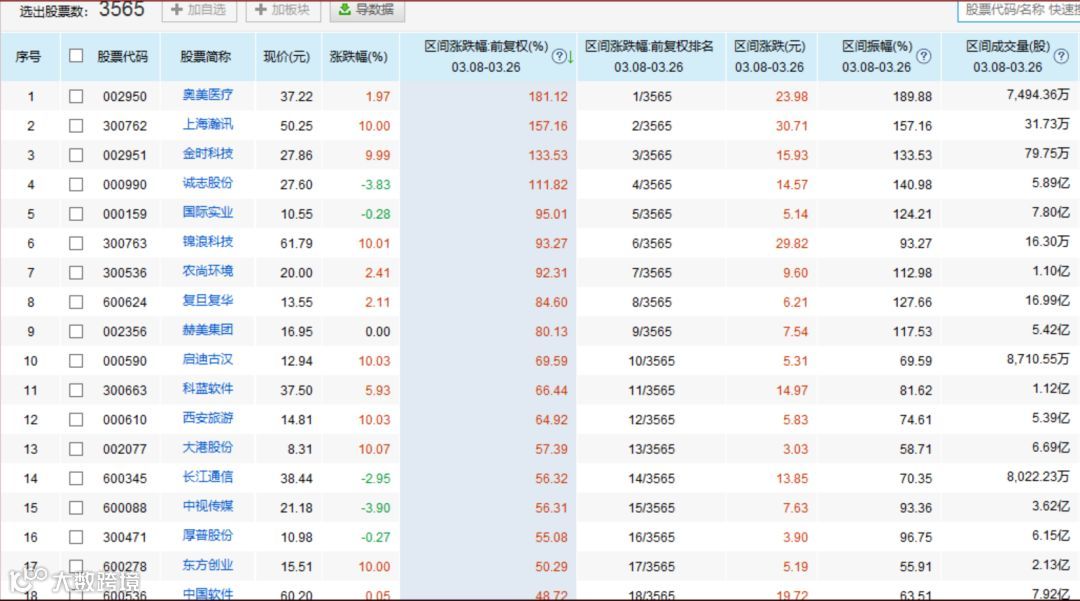Open stock link 科蓝软件
Viewport: 1080px width, 601px height.
pyautogui.click(x=207, y=389)
